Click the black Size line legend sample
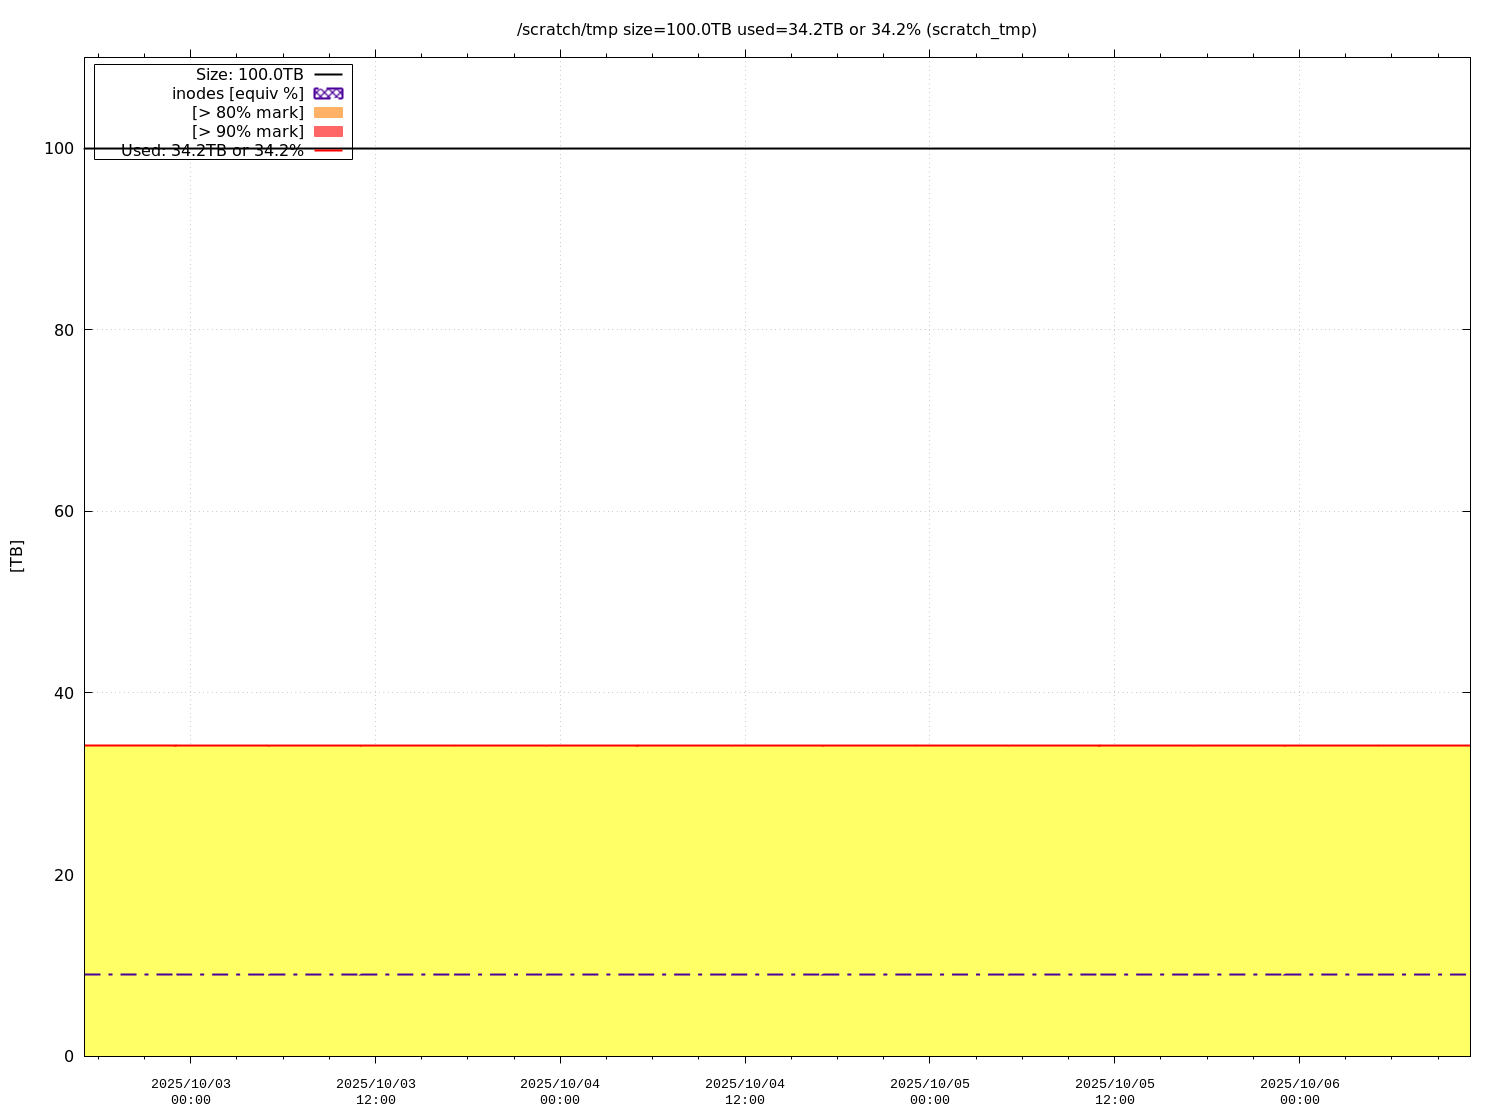Screen dimensions: 1500x1120 327,74
